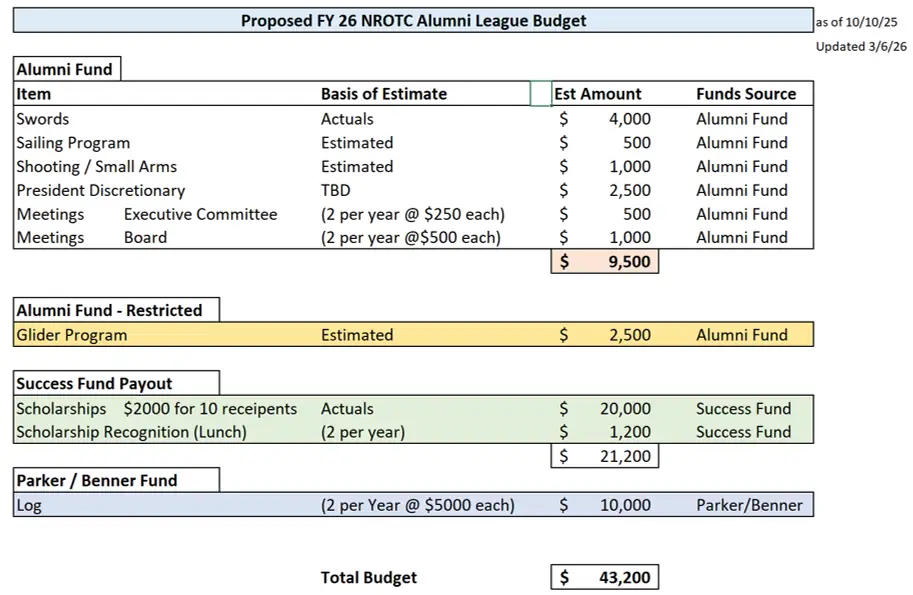Select the "Success Fund Payout" section heading
This screenshot has height=595, width=913.
pyautogui.click(x=95, y=384)
